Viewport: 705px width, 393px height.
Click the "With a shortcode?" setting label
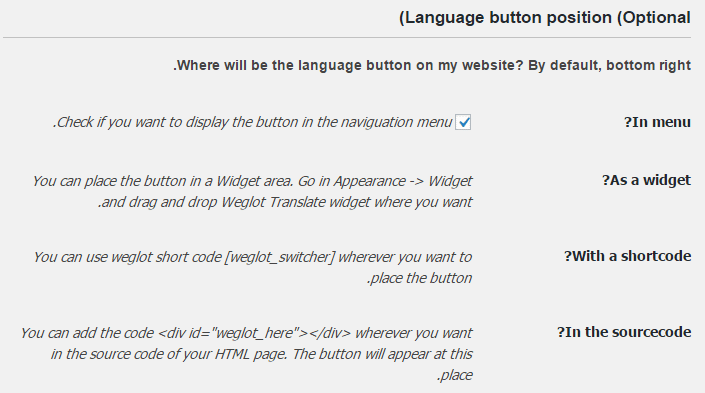pos(627,256)
